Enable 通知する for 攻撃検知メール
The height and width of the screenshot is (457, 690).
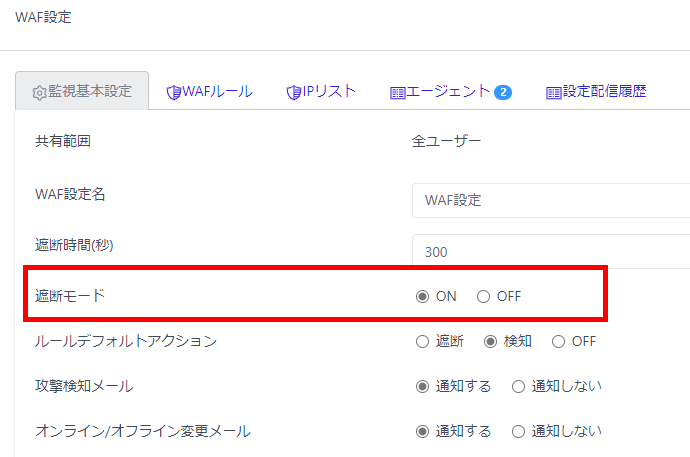click(x=423, y=386)
